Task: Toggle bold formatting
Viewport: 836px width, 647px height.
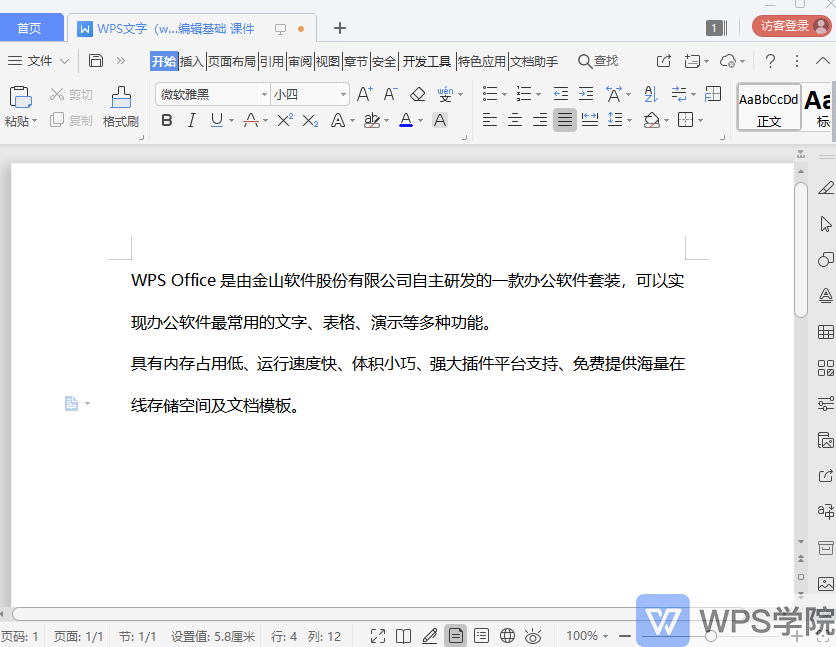Action: (x=167, y=121)
